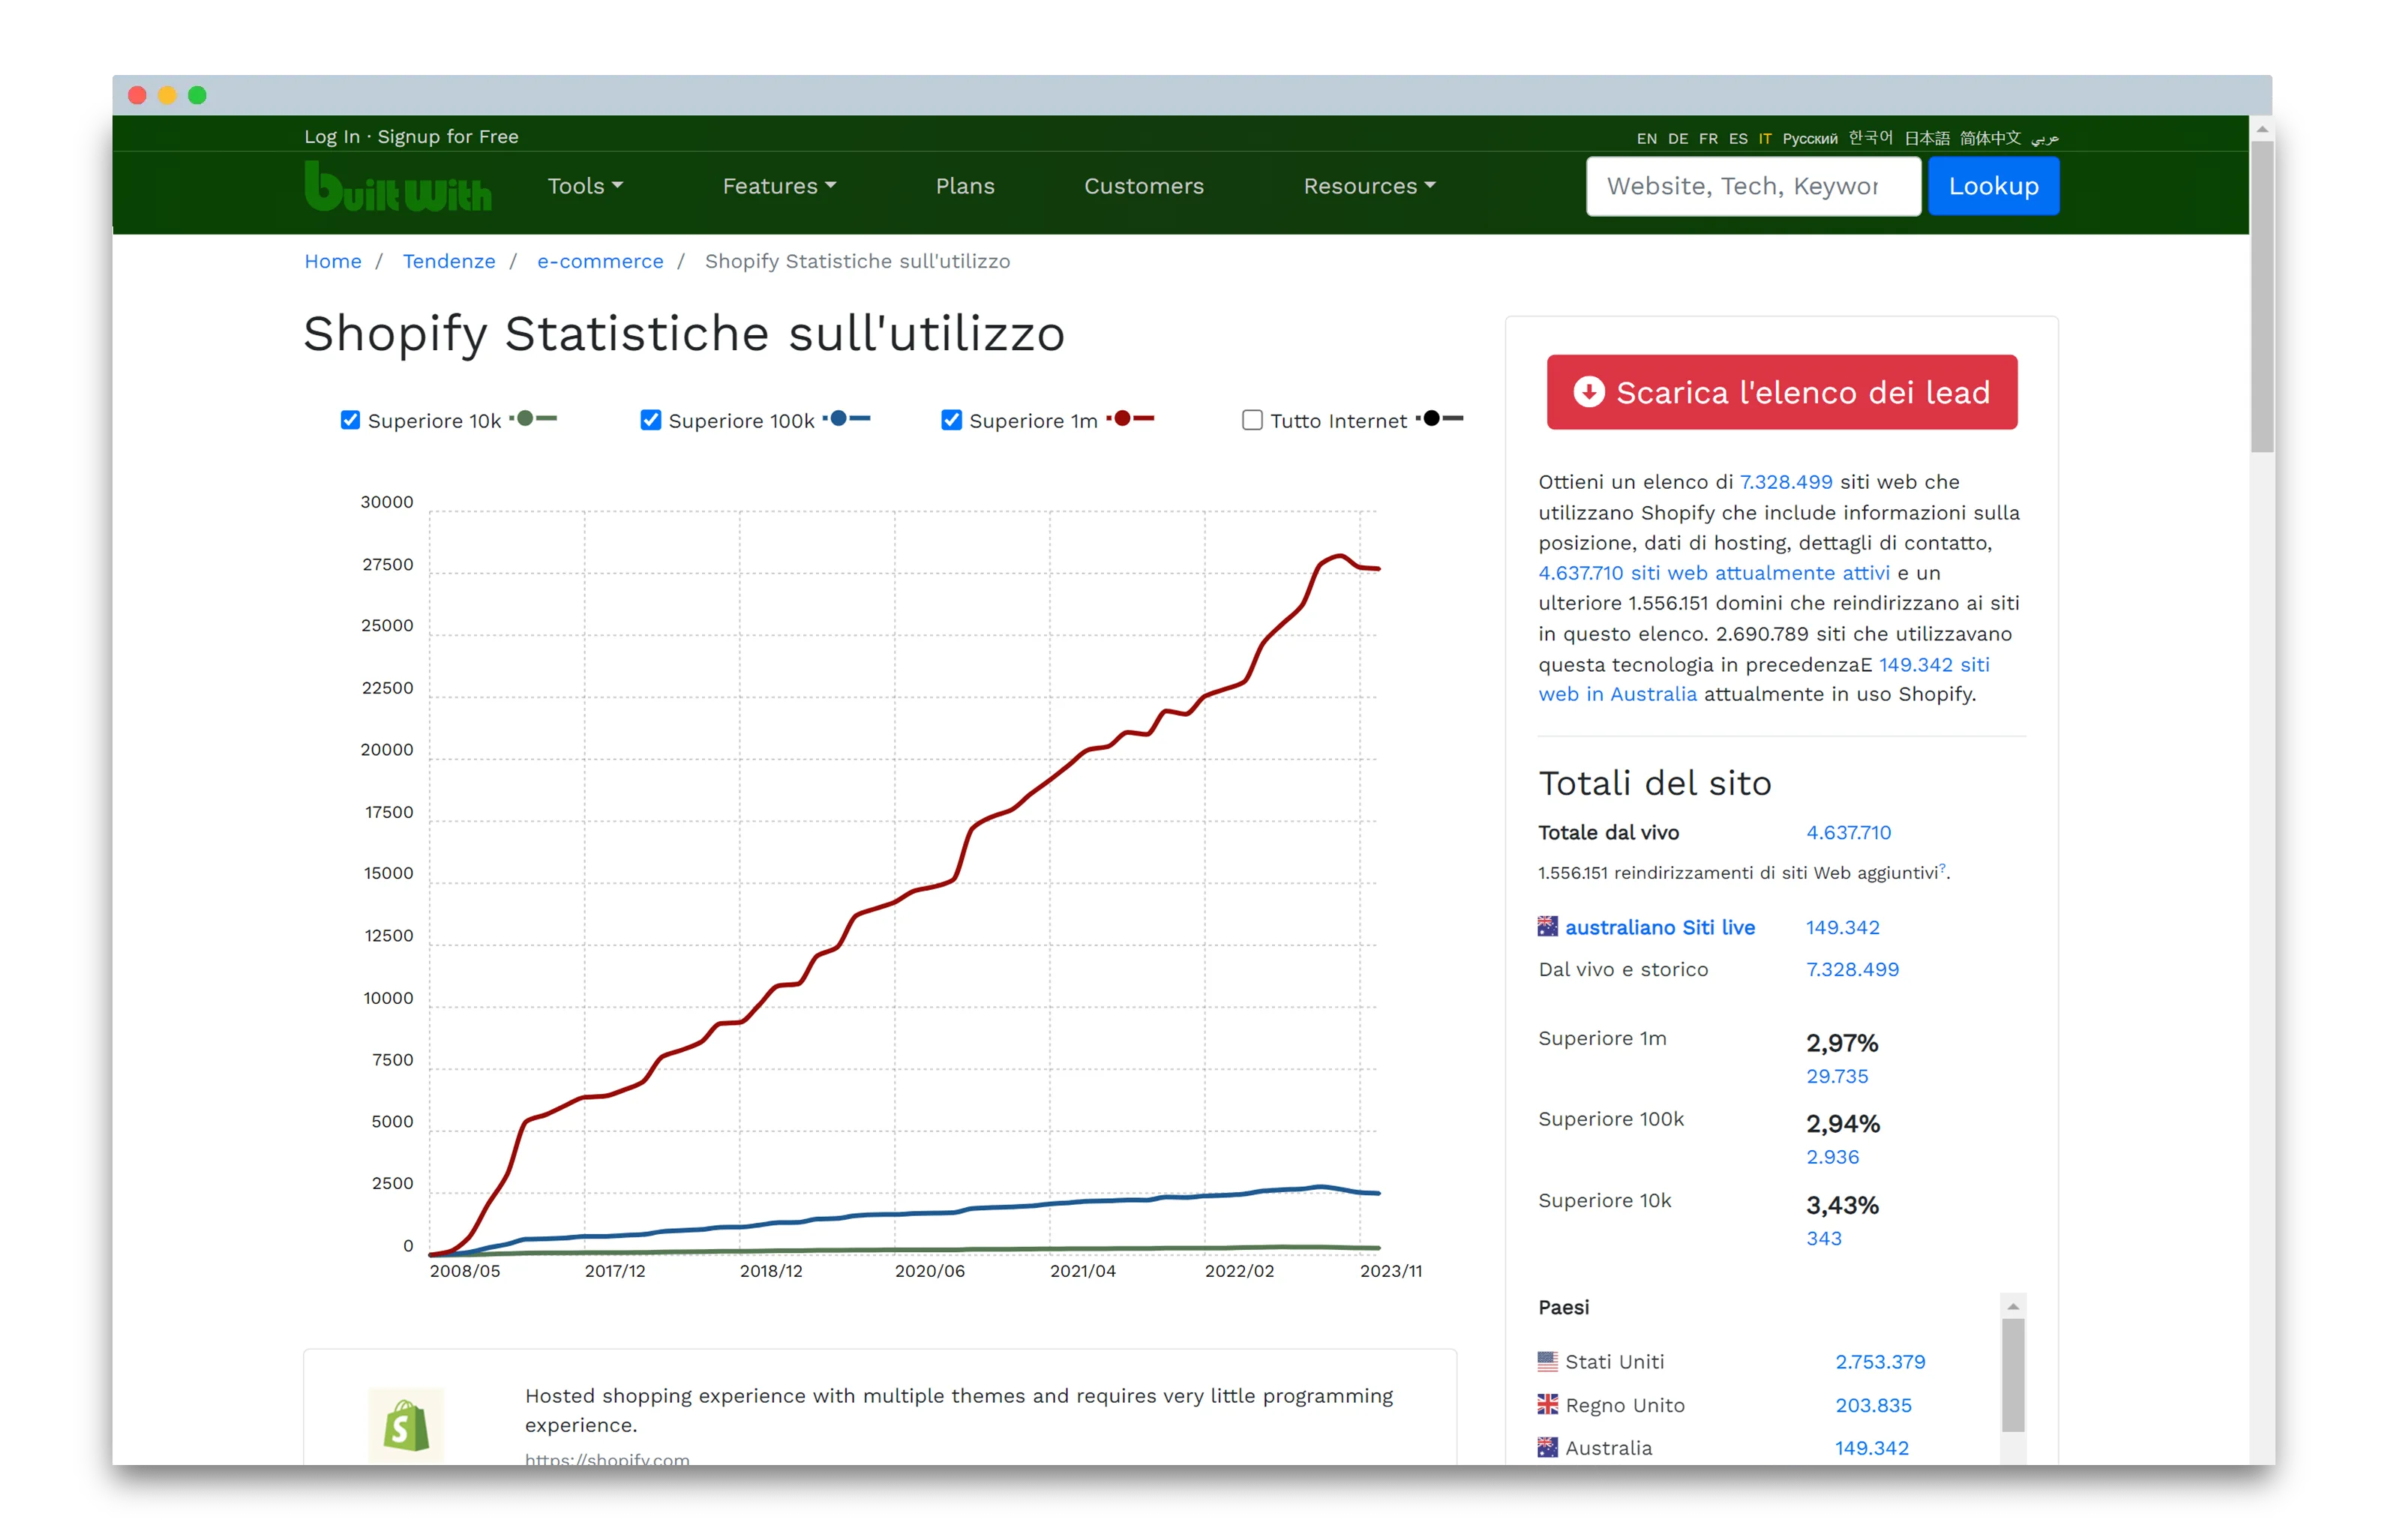
Task: Click the green maximize window button
Action: pyautogui.click(x=197, y=95)
